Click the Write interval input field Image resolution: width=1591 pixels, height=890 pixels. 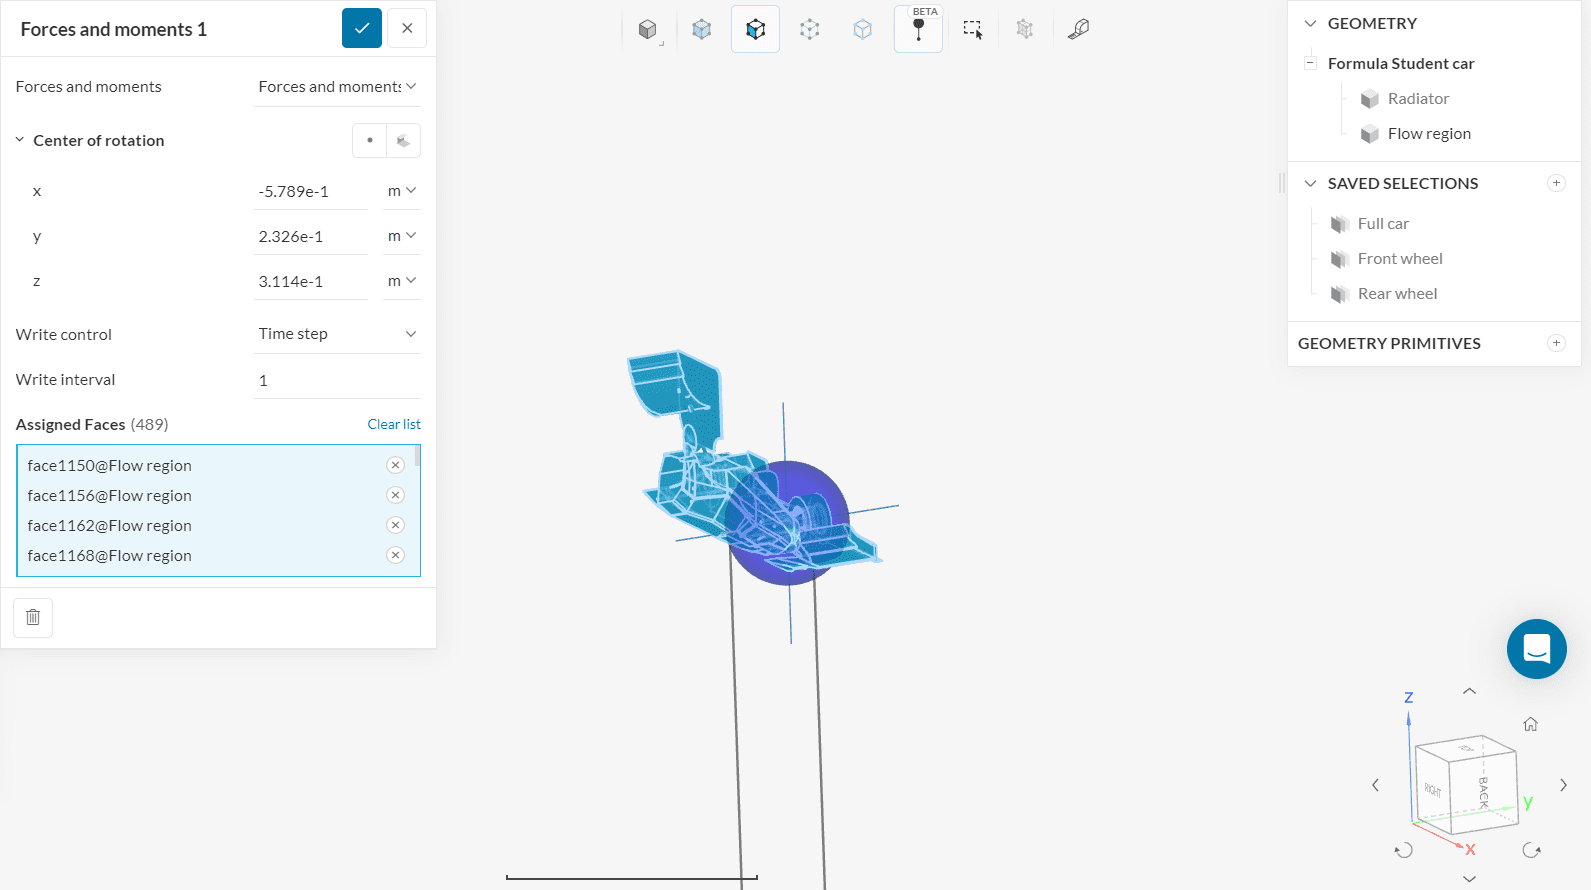[x=336, y=380]
